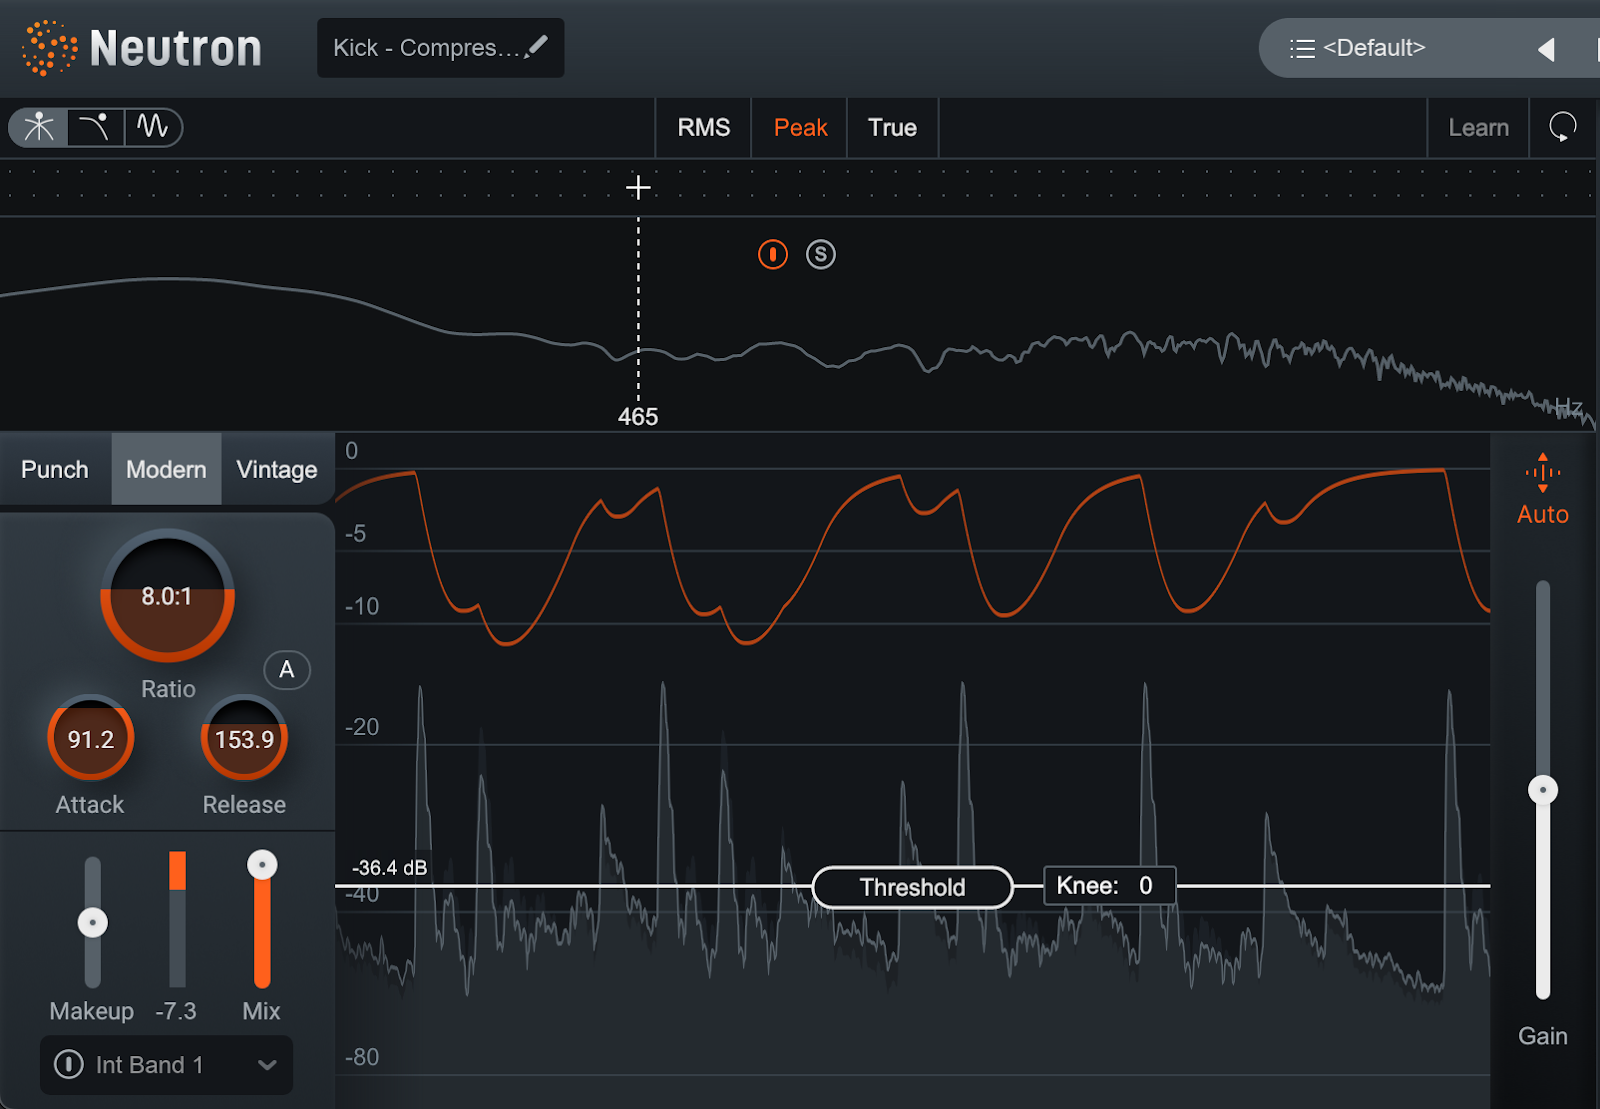
Task: Select the waveform filter mode icon
Action: [153, 127]
